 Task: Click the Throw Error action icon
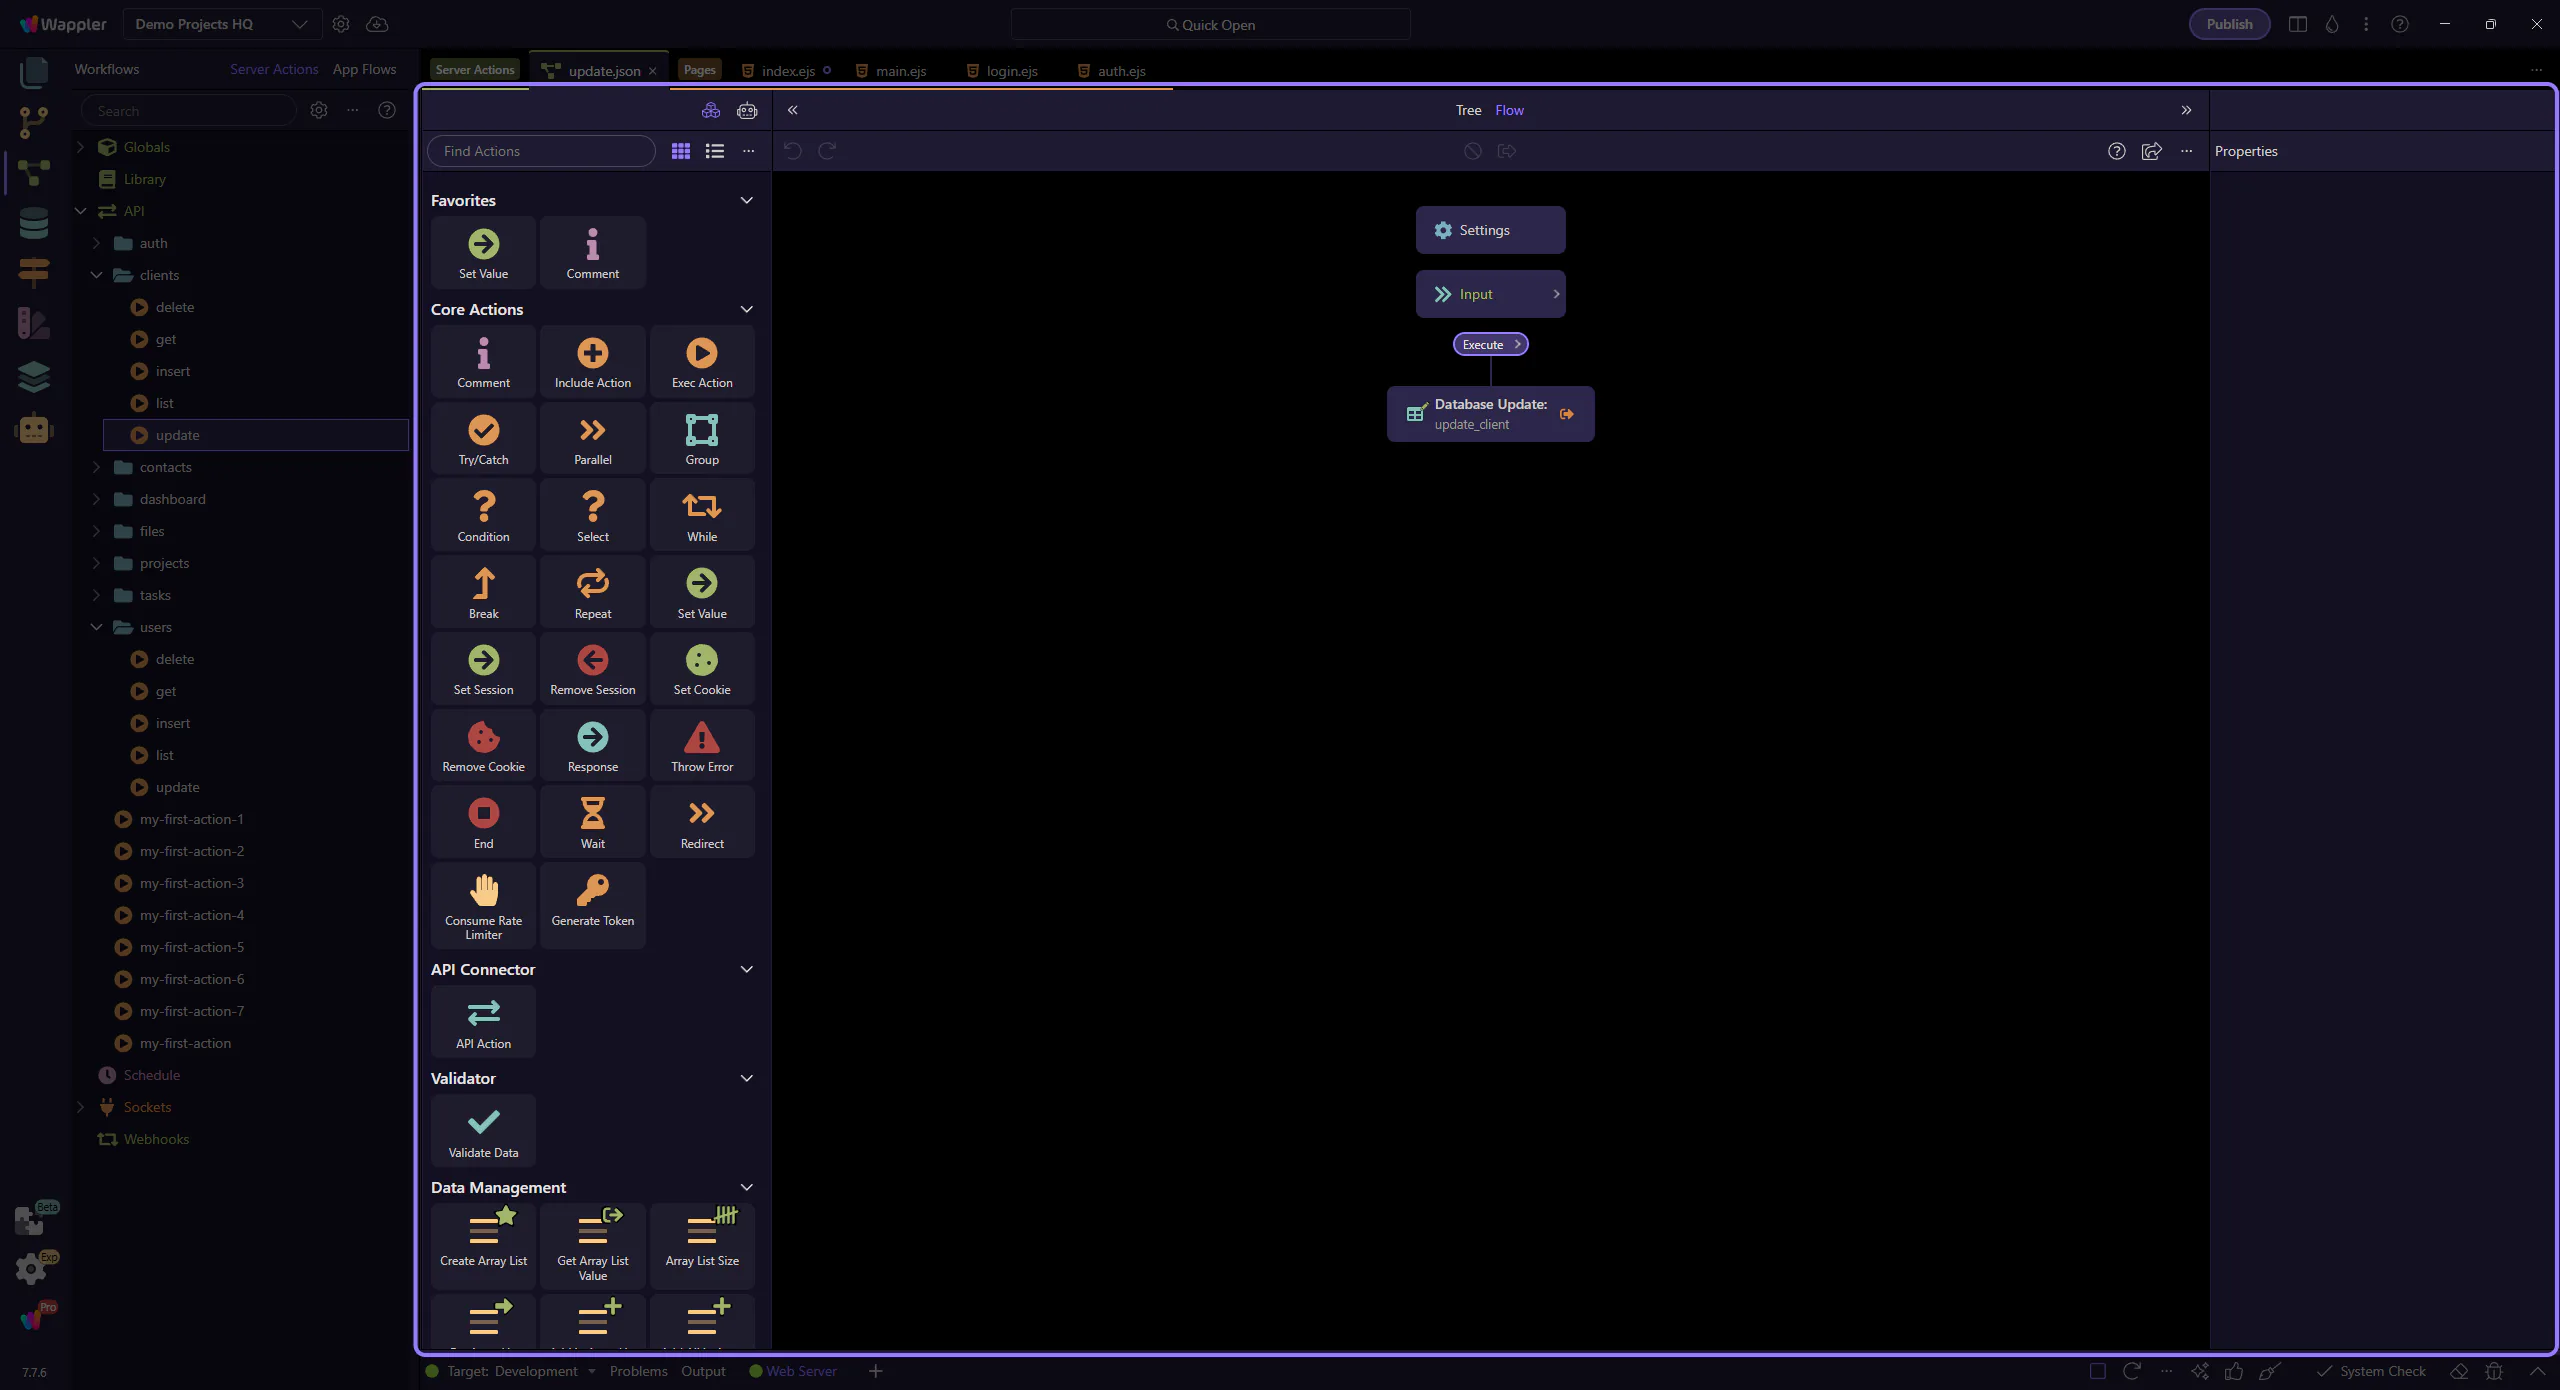pyautogui.click(x=701, y=738)
